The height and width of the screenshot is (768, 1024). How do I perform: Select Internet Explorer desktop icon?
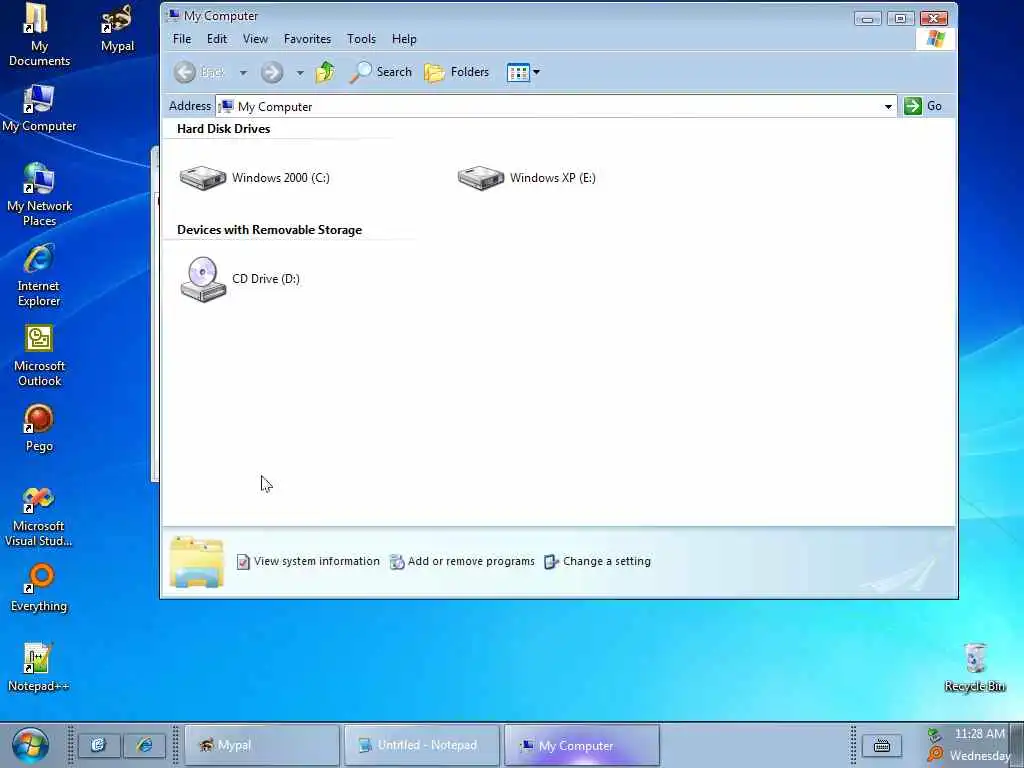(39, 275)
